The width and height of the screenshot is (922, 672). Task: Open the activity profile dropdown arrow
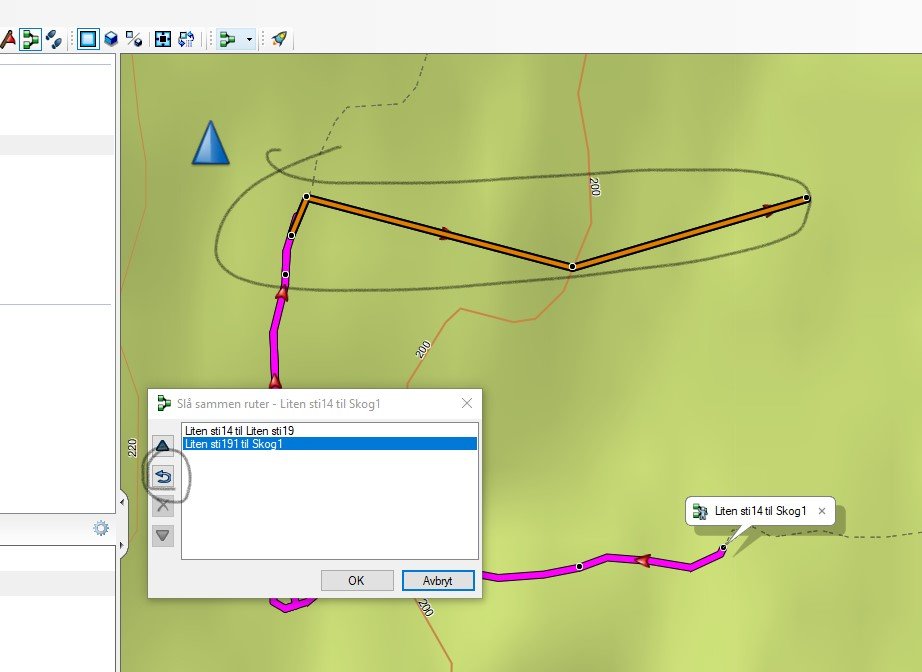pyautogui.click(x=249, y=40)
